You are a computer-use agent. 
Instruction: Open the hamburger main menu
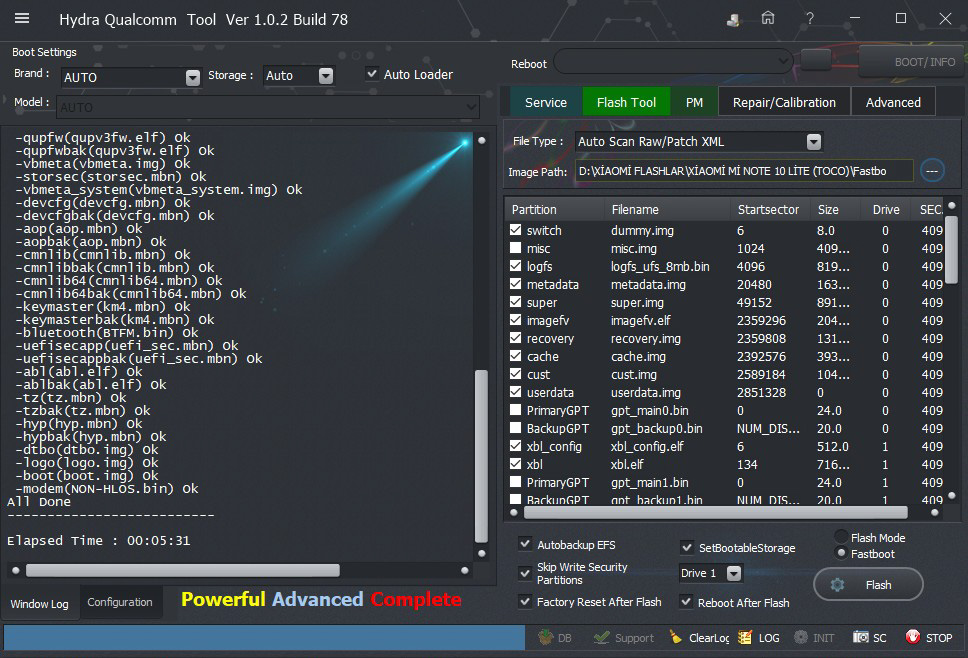click(22, 19)
